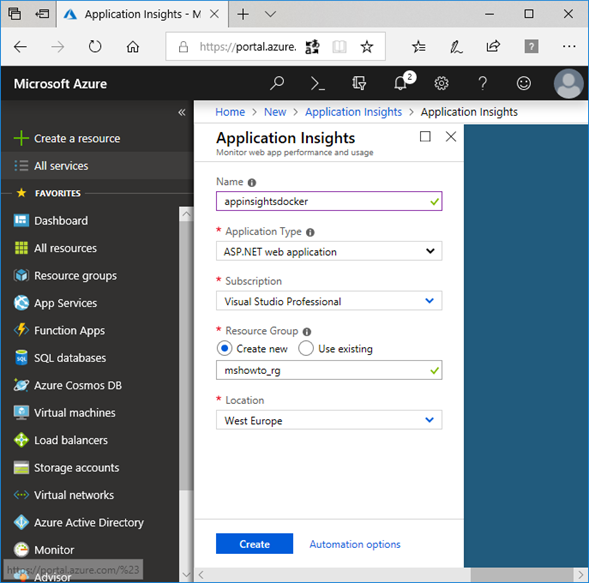This screenshot has height=583, width=589.
Task: Launch Cloud Shell from top bar
Action: (317, 83)
